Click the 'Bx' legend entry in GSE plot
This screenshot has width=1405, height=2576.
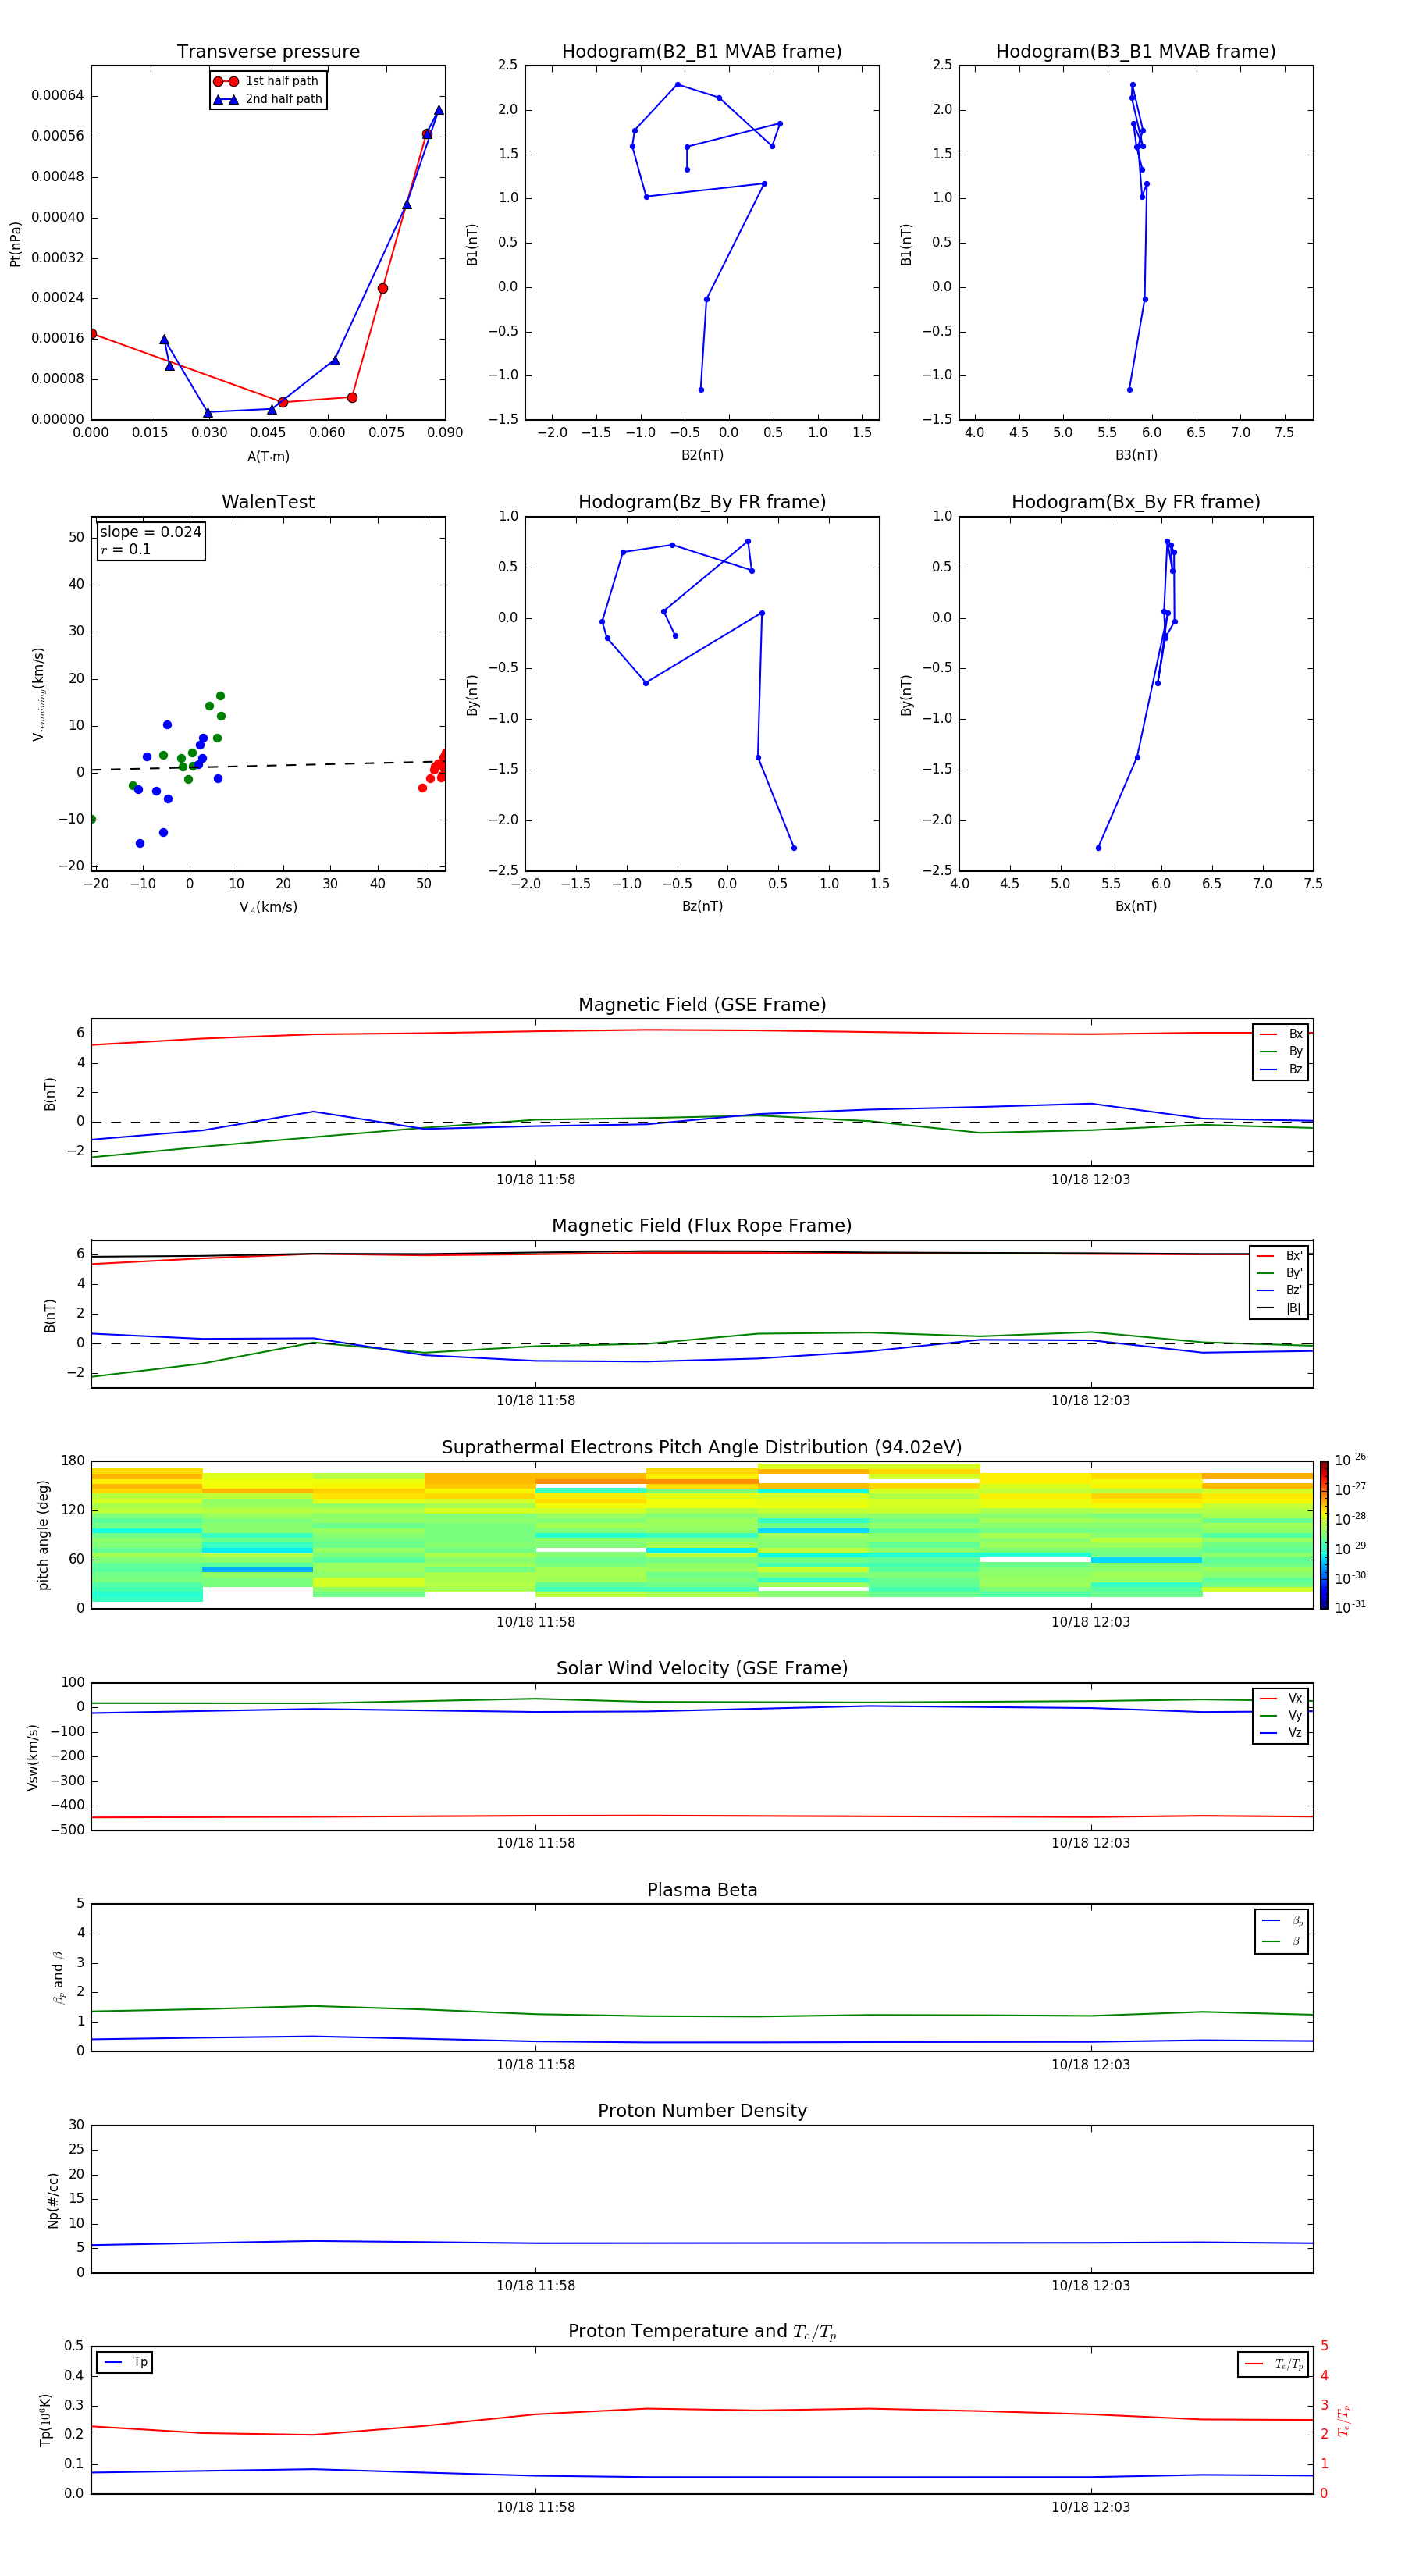click(1281, 1034)
